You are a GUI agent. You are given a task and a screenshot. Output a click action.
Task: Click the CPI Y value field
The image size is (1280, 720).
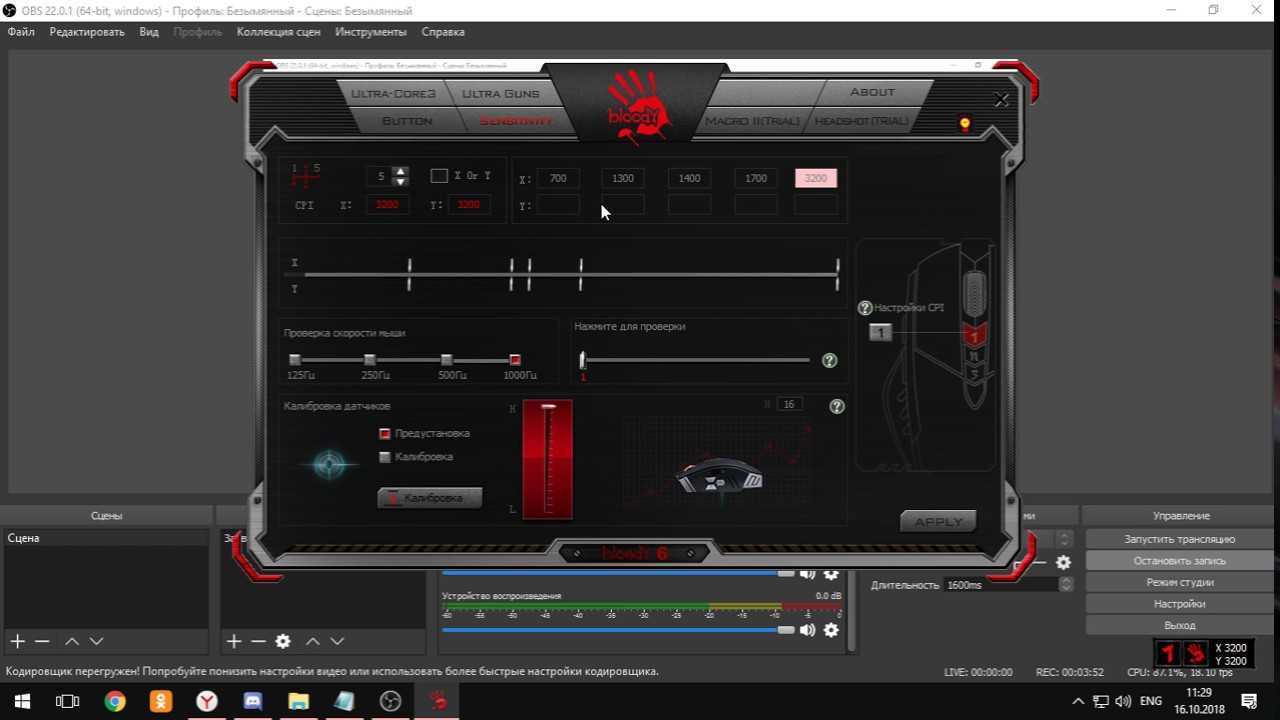pos(468,204)
